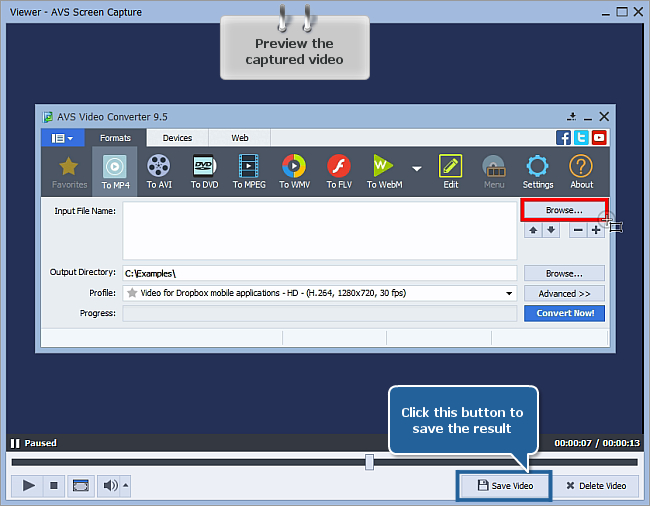The image size is (650, 506).
Task: Browse for the Output Directory
Action: 564,274
